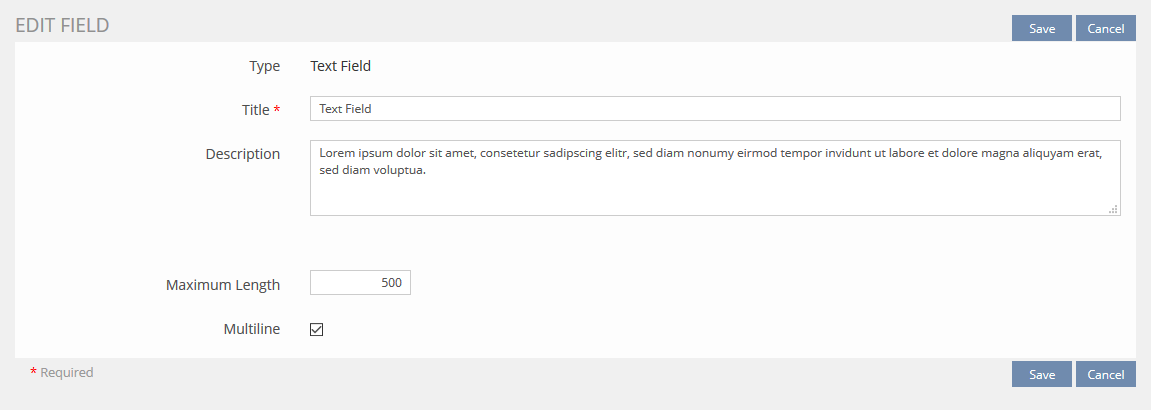The width and height of the screenshot is (1151, 410).
Task: Click the top Cancel button
Action: (1105, 28)
